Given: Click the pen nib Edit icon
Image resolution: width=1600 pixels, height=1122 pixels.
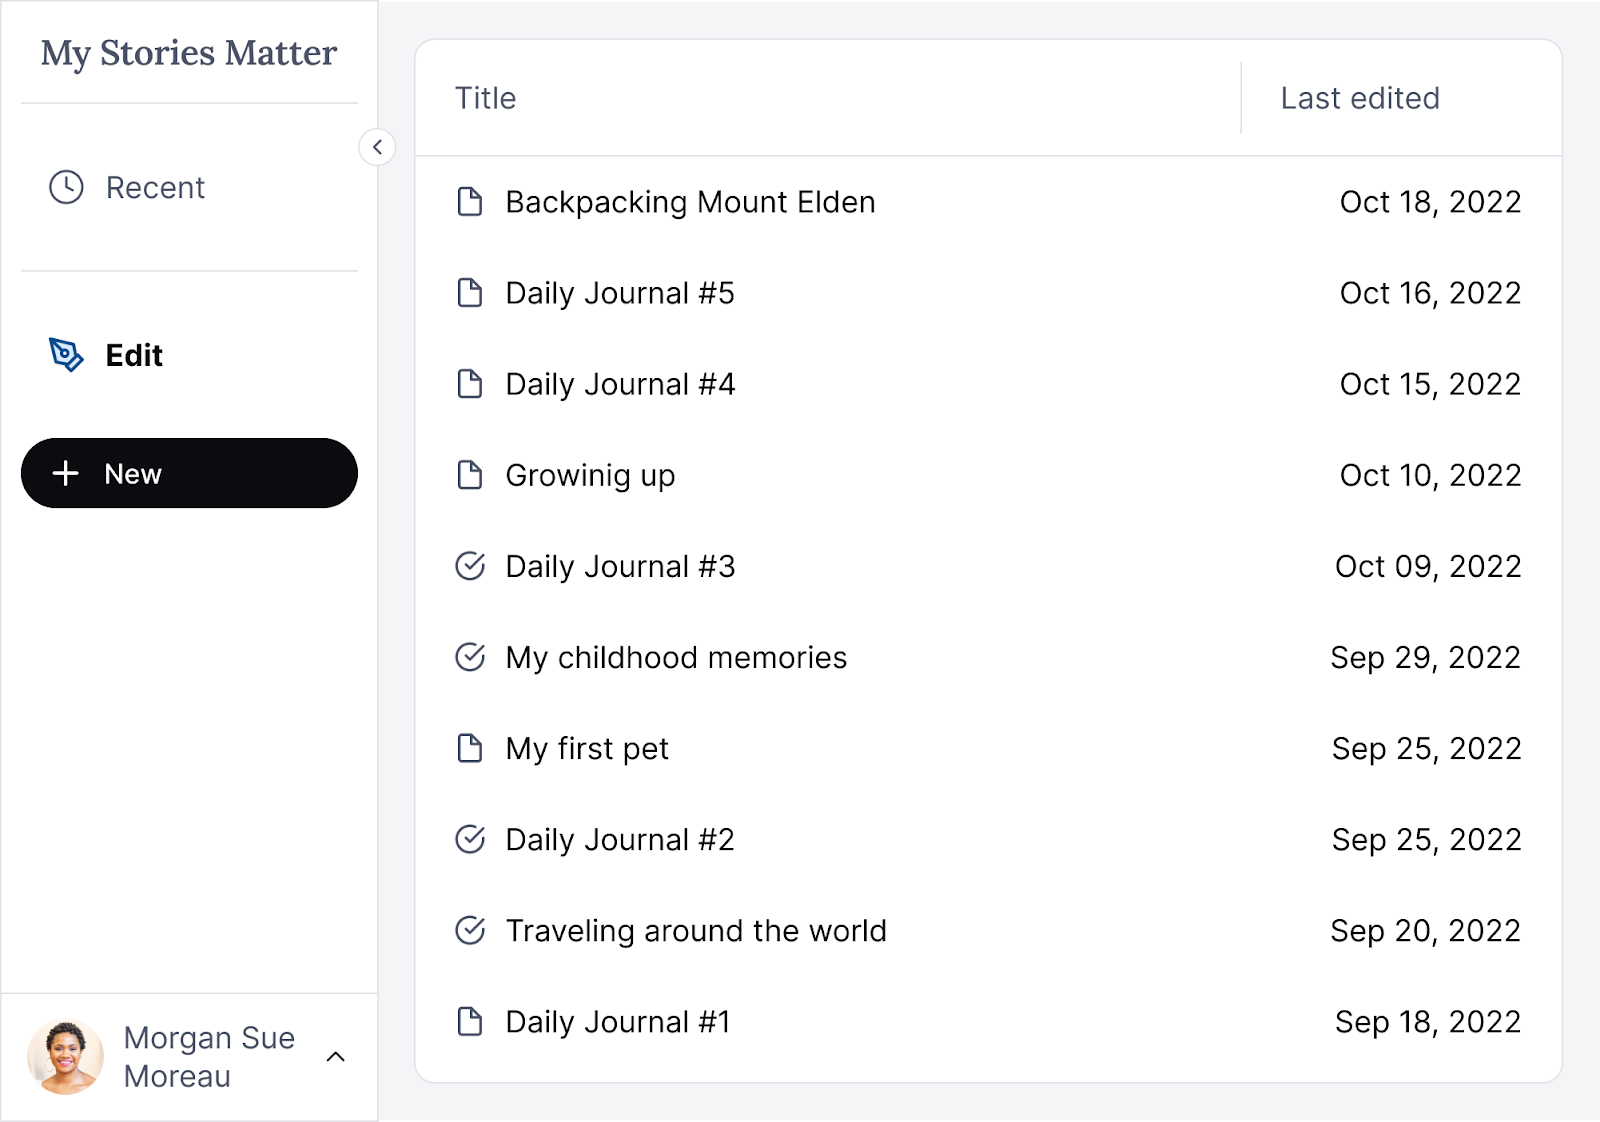Looking at the screenshot, I should click(x=66, y=355).
